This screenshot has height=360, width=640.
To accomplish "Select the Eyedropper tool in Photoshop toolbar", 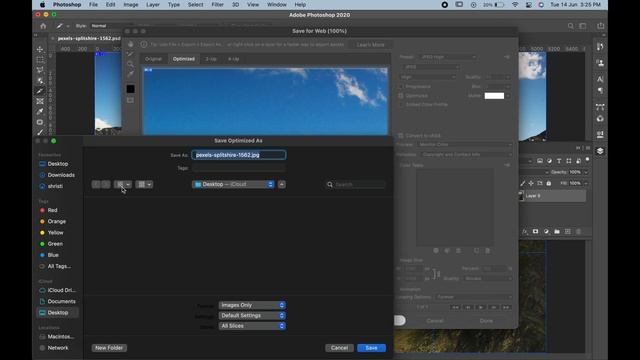I will (x=40, y=111).
